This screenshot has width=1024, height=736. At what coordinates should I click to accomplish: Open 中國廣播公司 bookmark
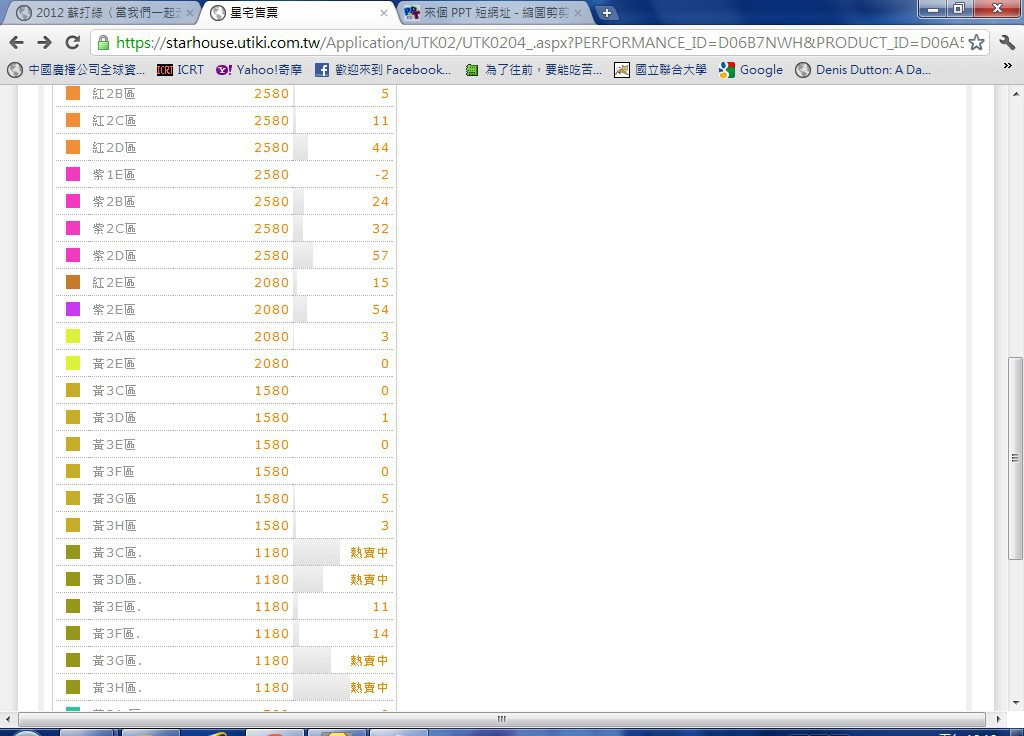pyautogui.click(x=76, y=70)
